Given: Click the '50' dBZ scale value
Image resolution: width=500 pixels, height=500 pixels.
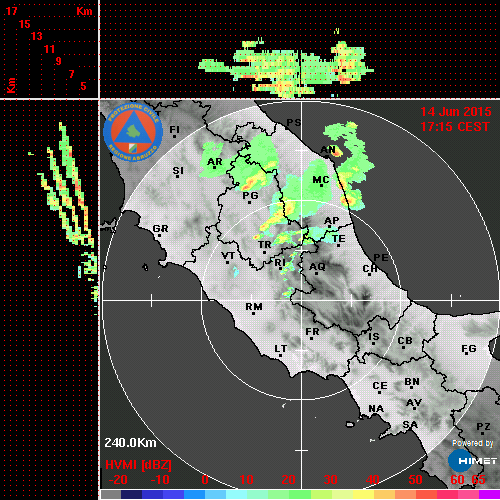Looking at the screenshot, I should pyautogui.click(x=415, y=480).
